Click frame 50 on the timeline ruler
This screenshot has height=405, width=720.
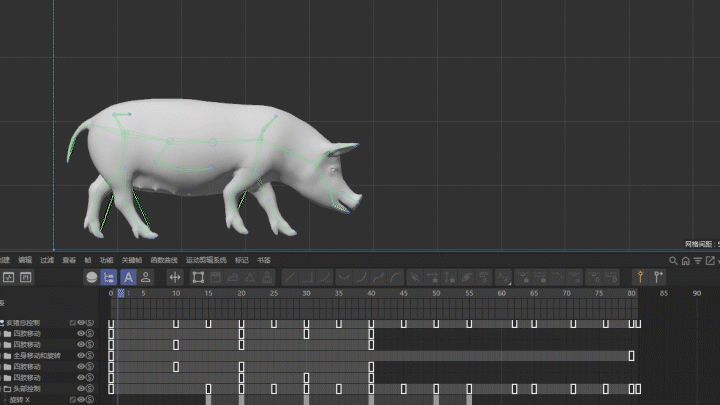pyautogui.click(x=436, y=293)
